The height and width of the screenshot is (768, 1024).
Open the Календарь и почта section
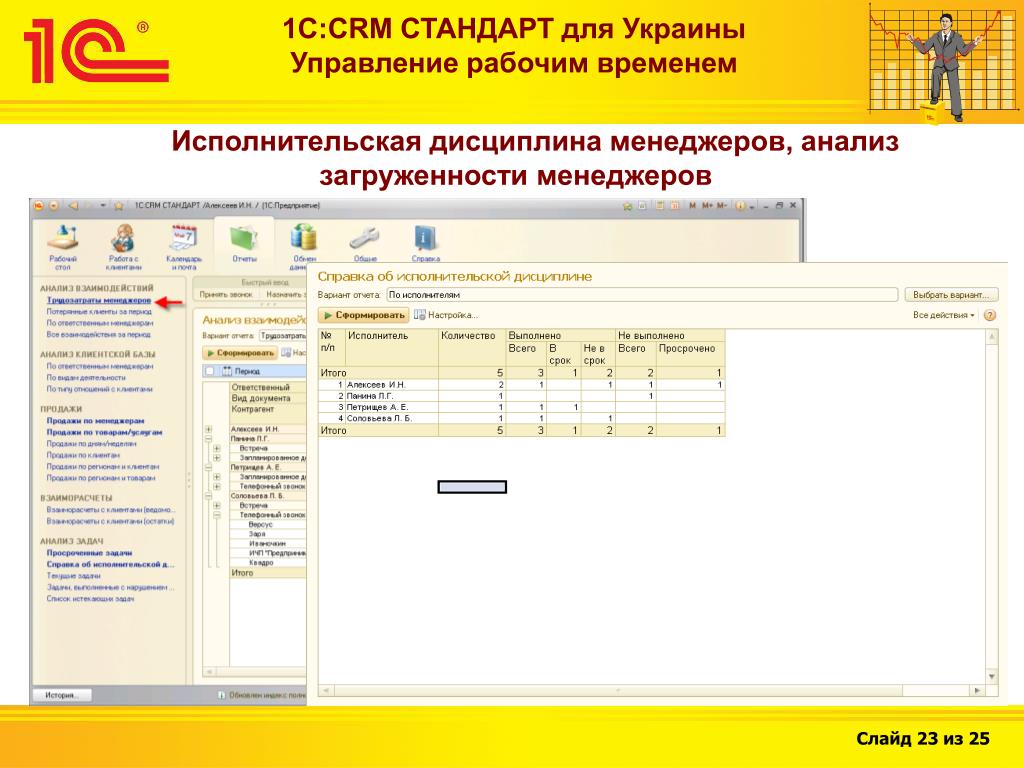(184, 247)
